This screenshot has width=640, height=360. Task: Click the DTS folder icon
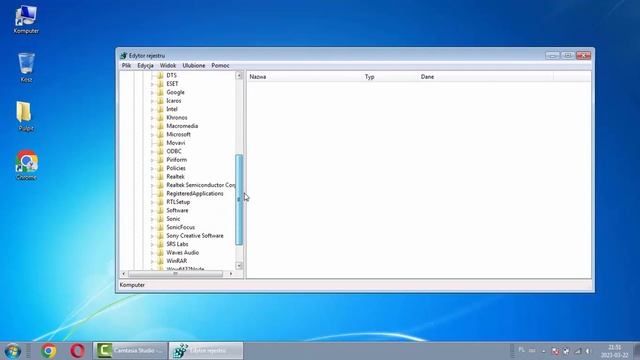(160, 76)
